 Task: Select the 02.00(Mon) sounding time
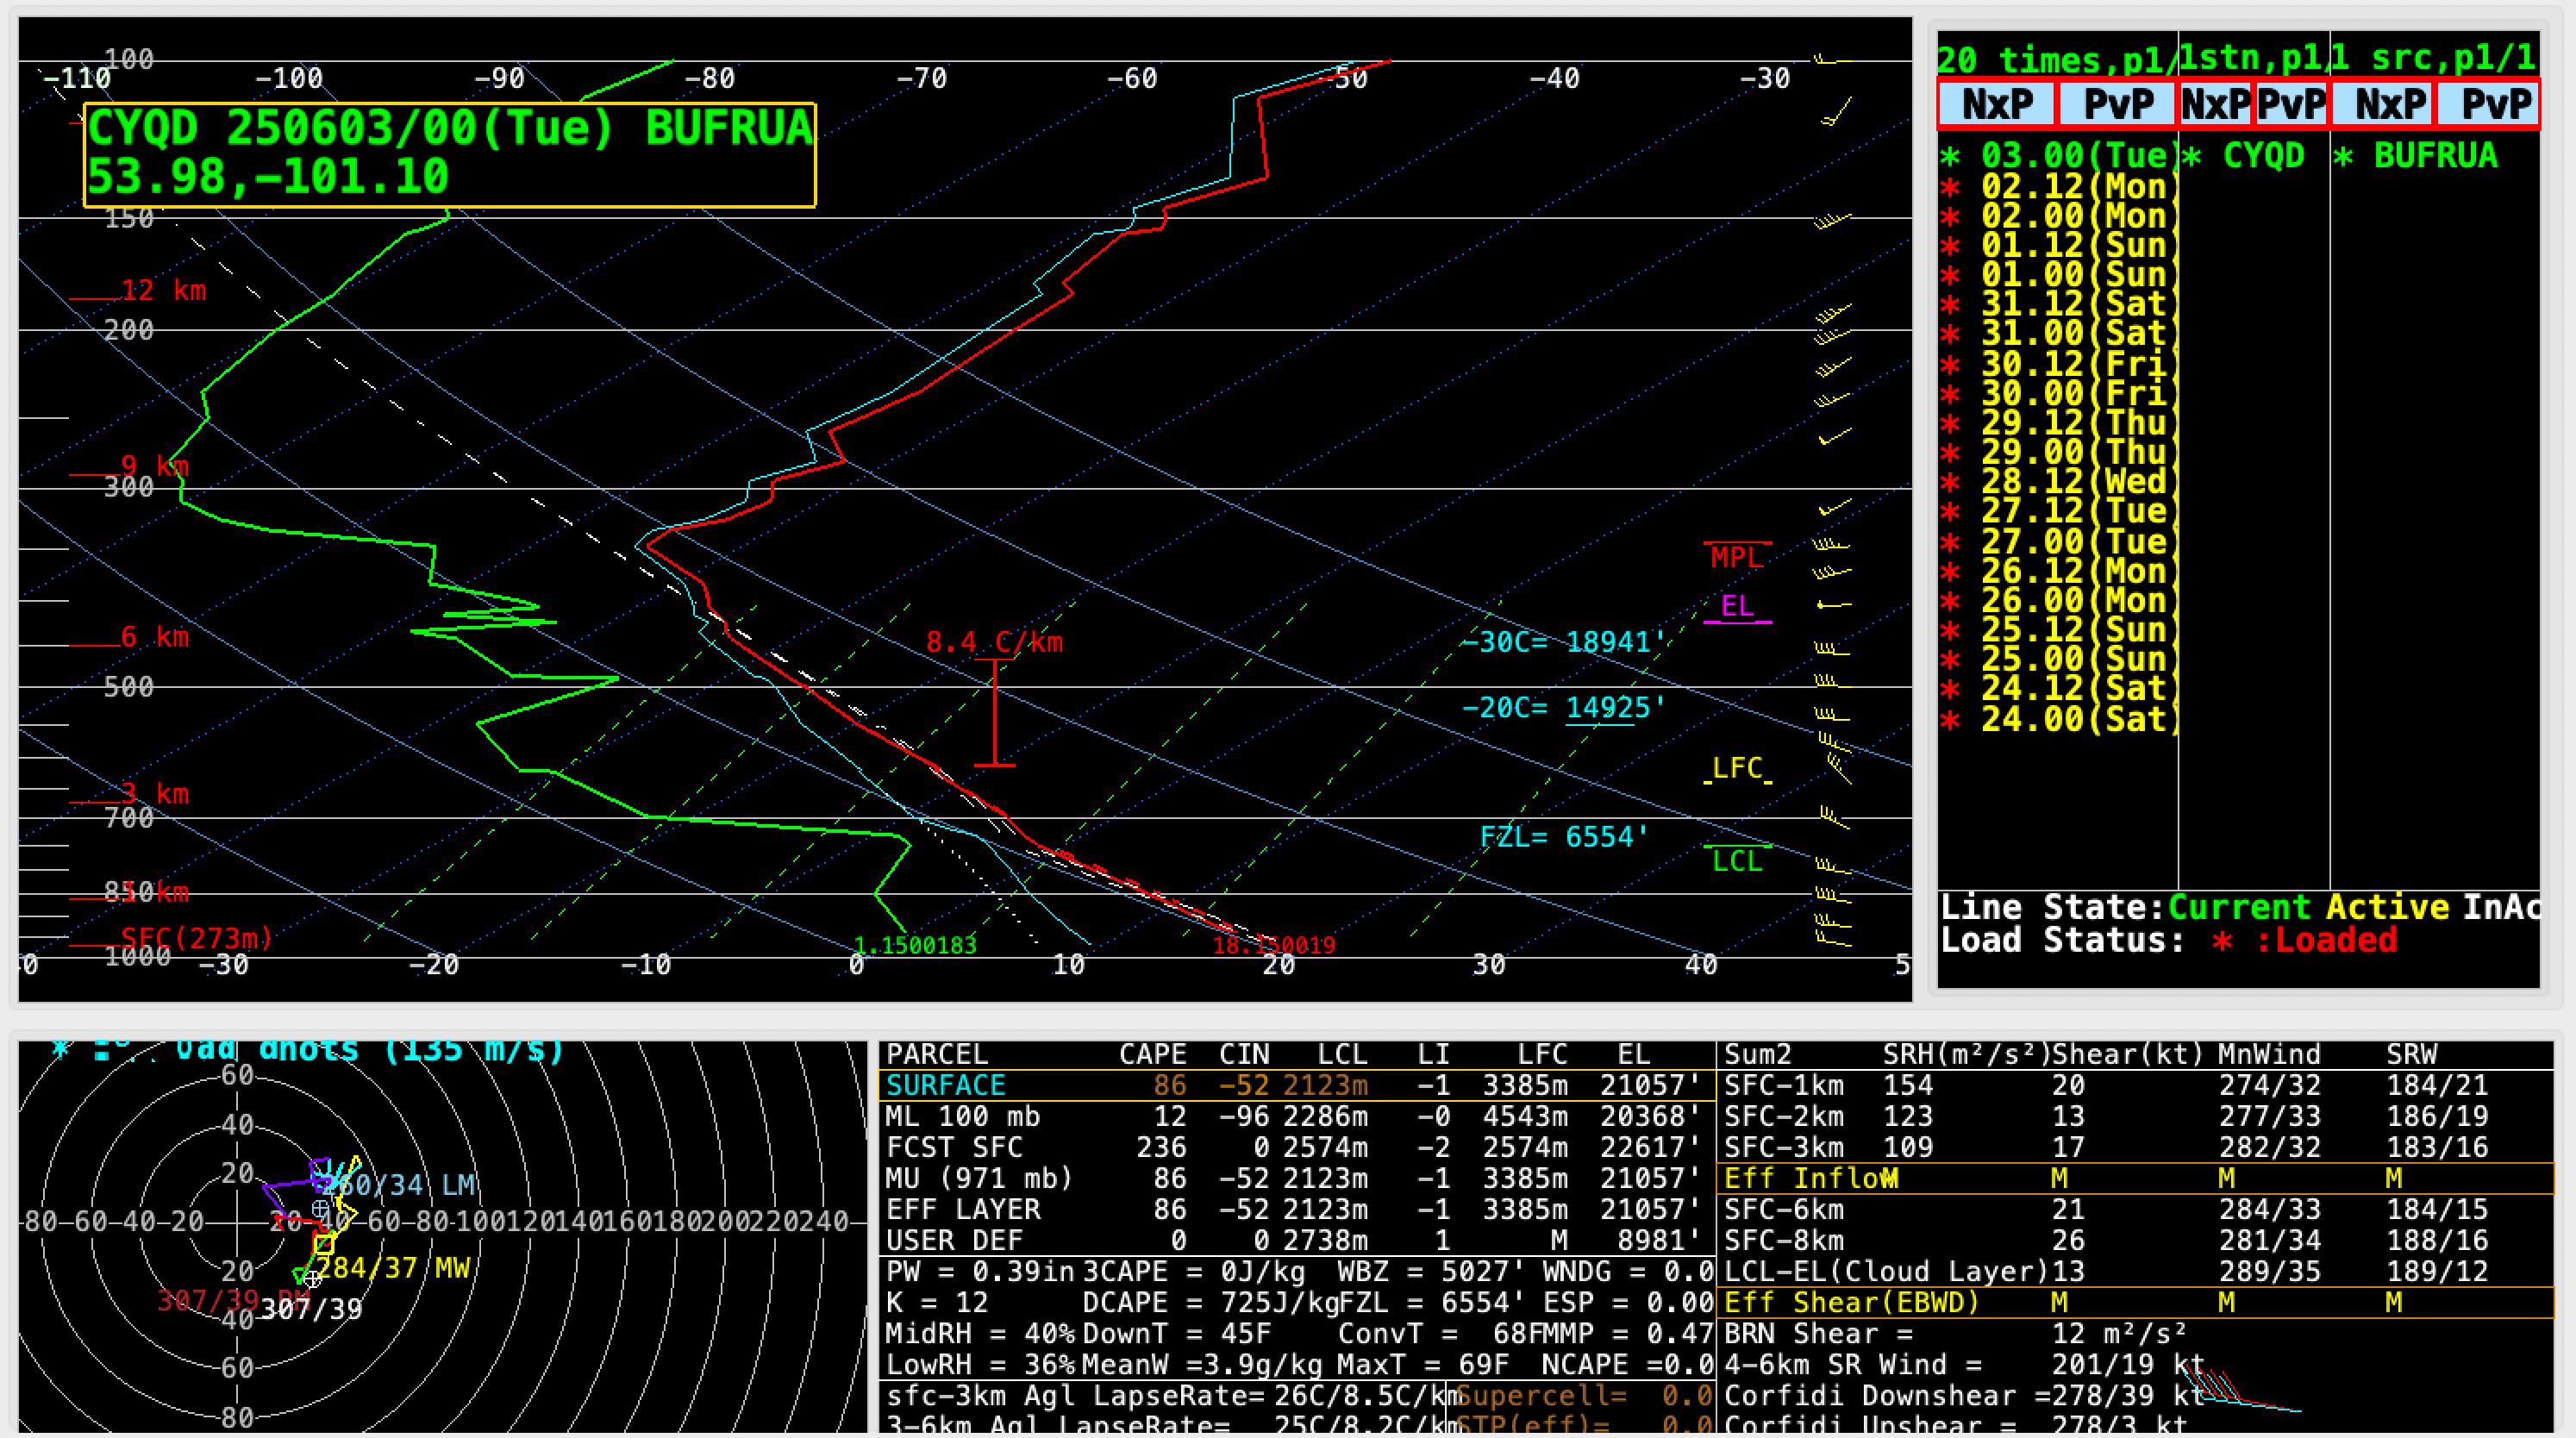[x=2058, y=216]
